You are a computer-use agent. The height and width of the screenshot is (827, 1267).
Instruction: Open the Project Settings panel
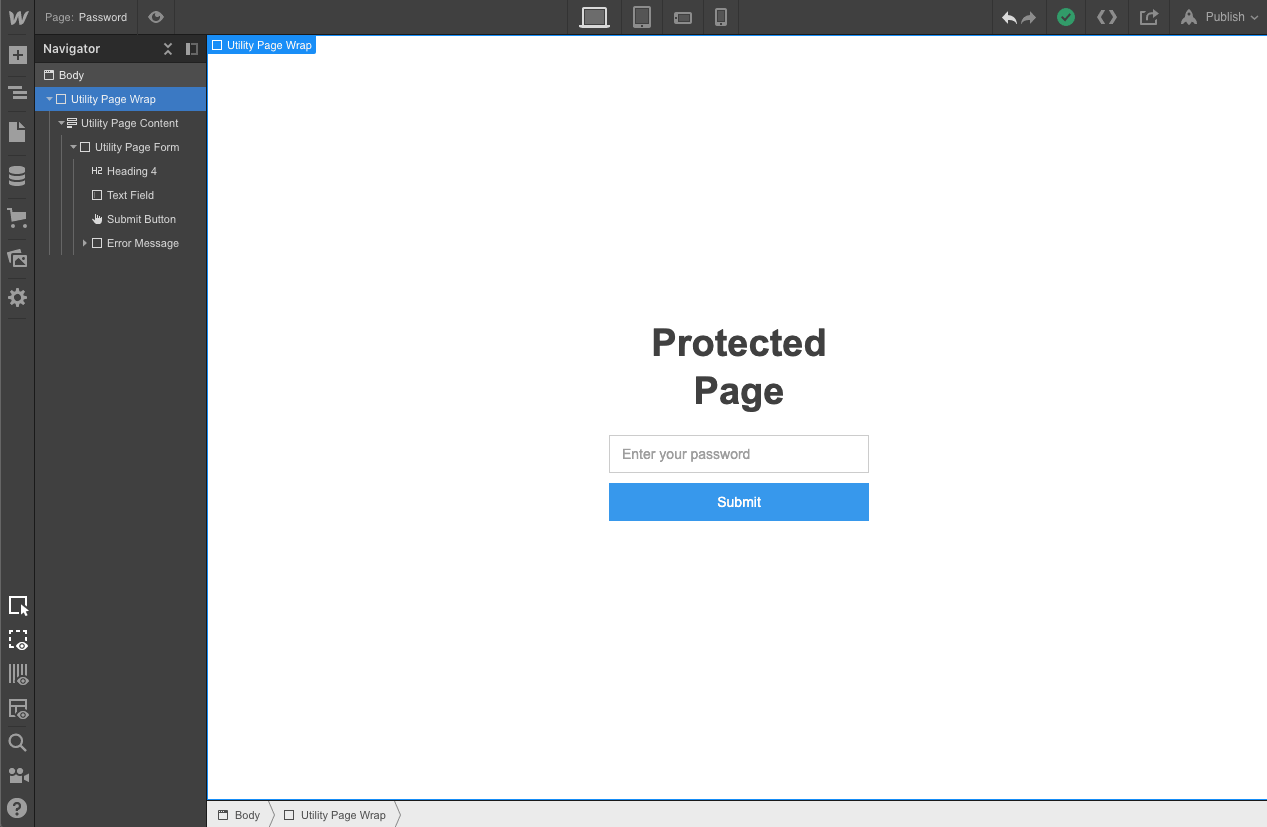(x=16, y=297)
